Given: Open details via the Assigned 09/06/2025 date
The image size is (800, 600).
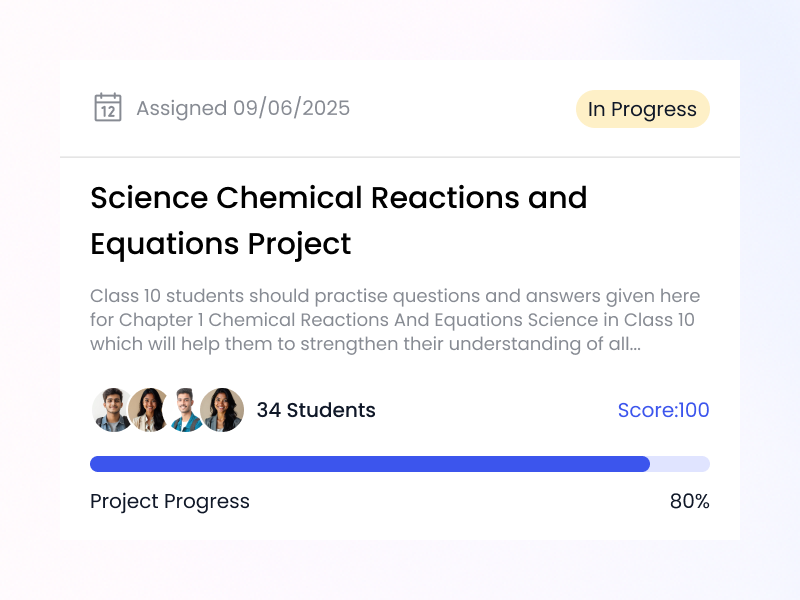Looking at the screenshot, I should [x=243, y=108].
